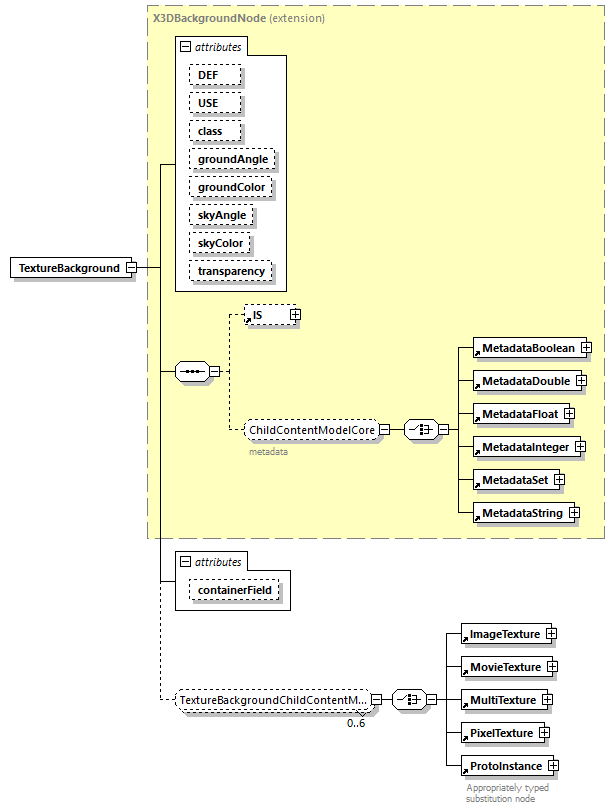Viewport: 608px width, 809px height.
Task: Expand the MetadataBoolean element
Action: pos(586,348)
